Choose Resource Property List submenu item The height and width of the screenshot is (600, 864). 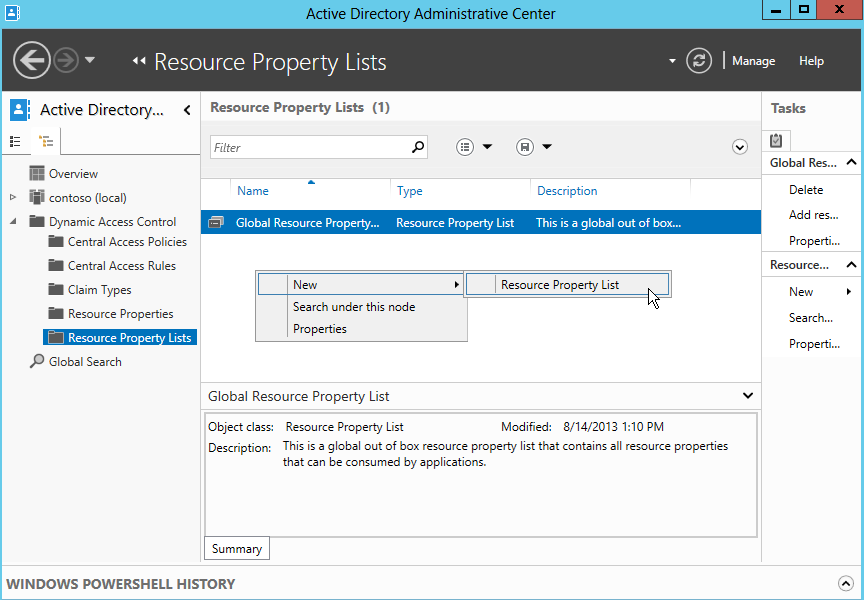[568, 285]
